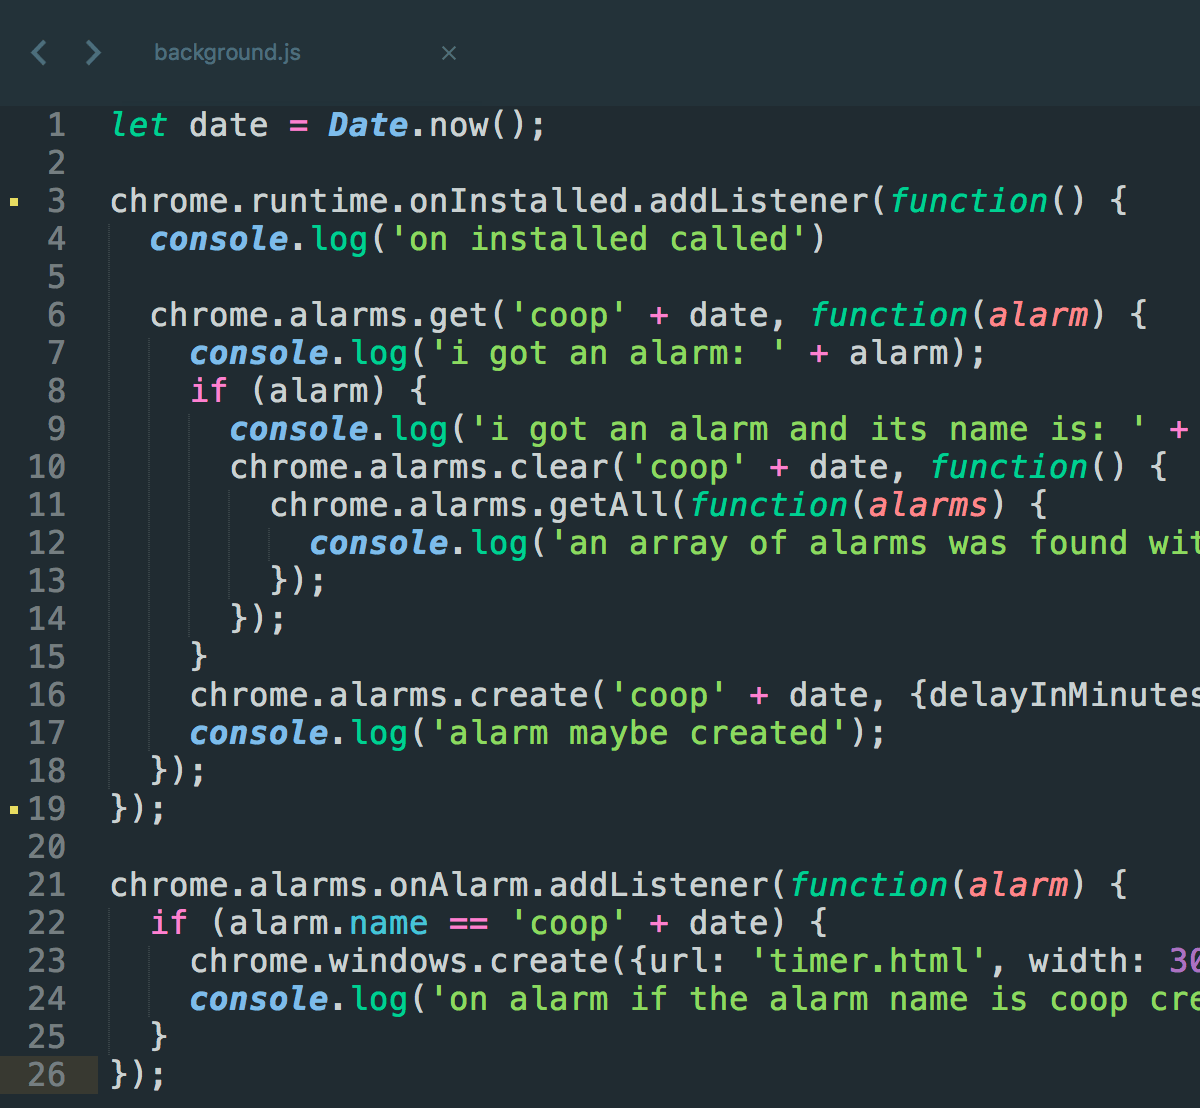Click 'clear' on line 10

(559, 467)
